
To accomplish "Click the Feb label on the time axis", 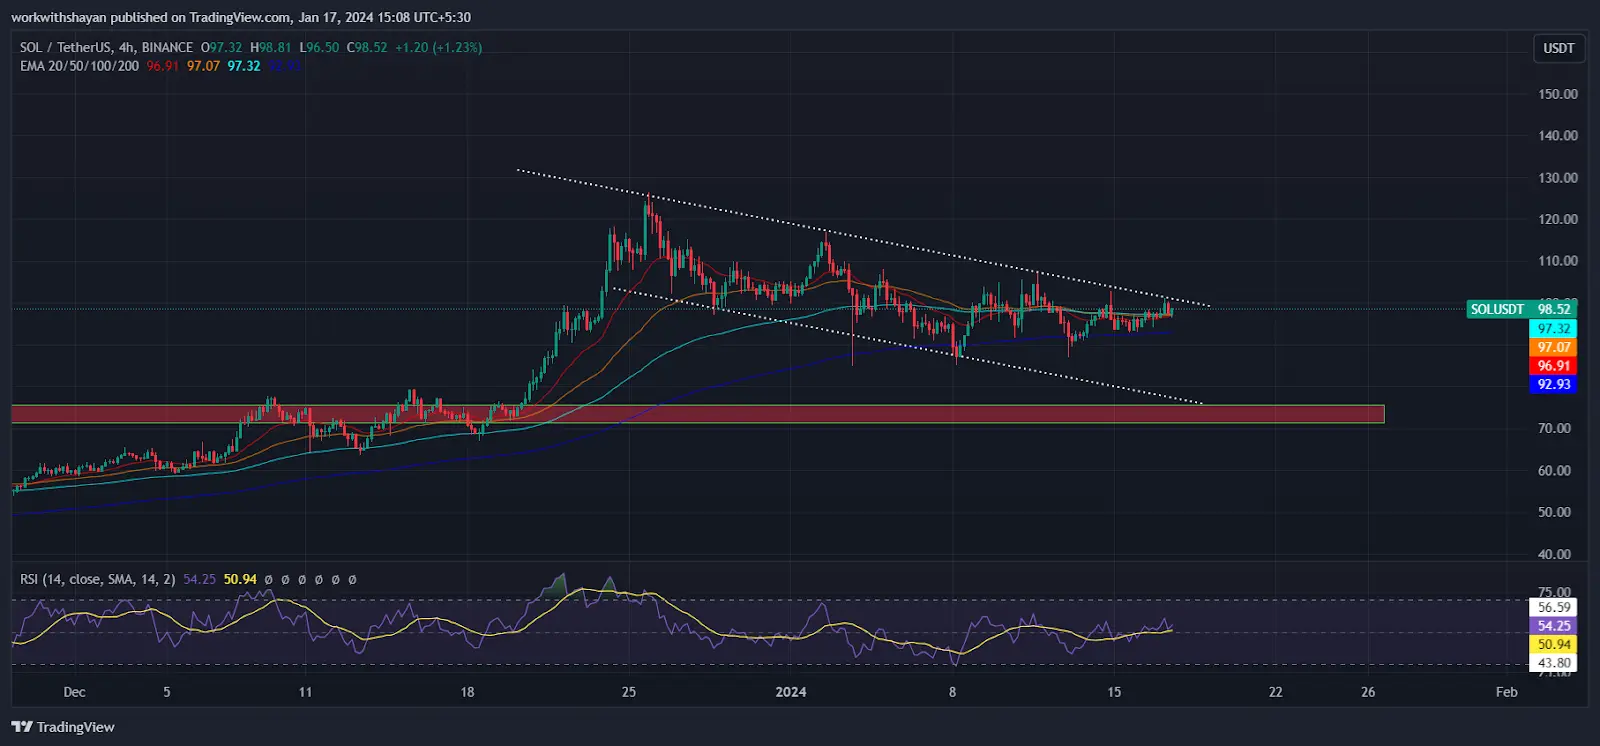I will [x=1506, y=692].
